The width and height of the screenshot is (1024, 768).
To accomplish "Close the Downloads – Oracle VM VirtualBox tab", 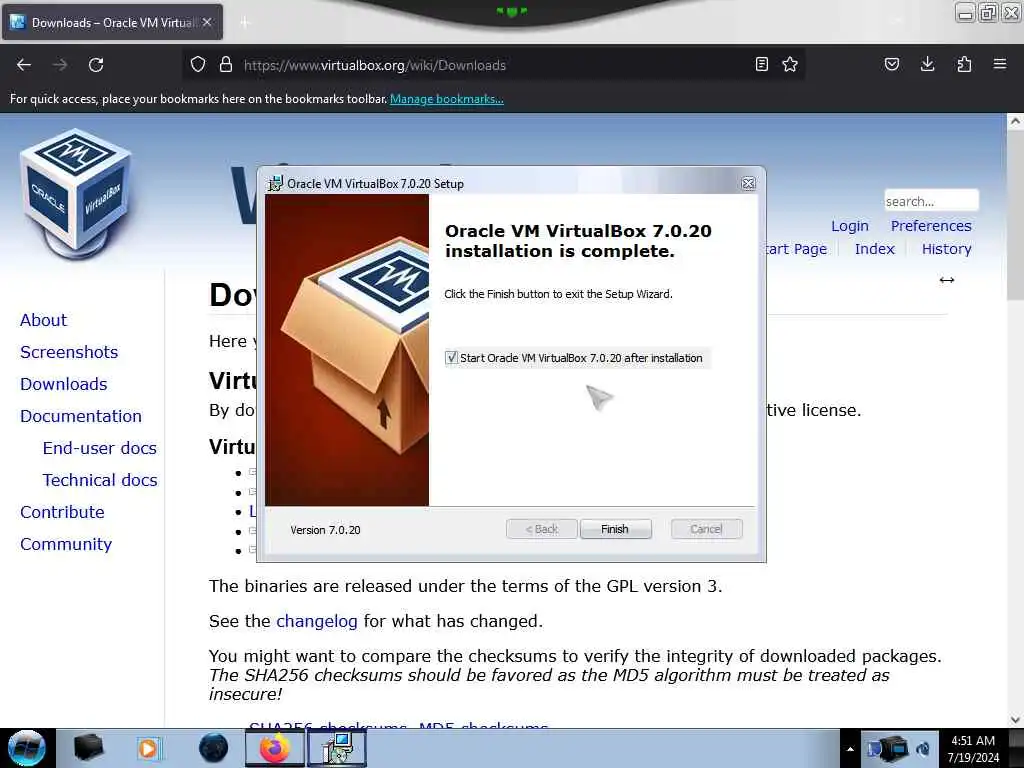I will tap(207, 22).
